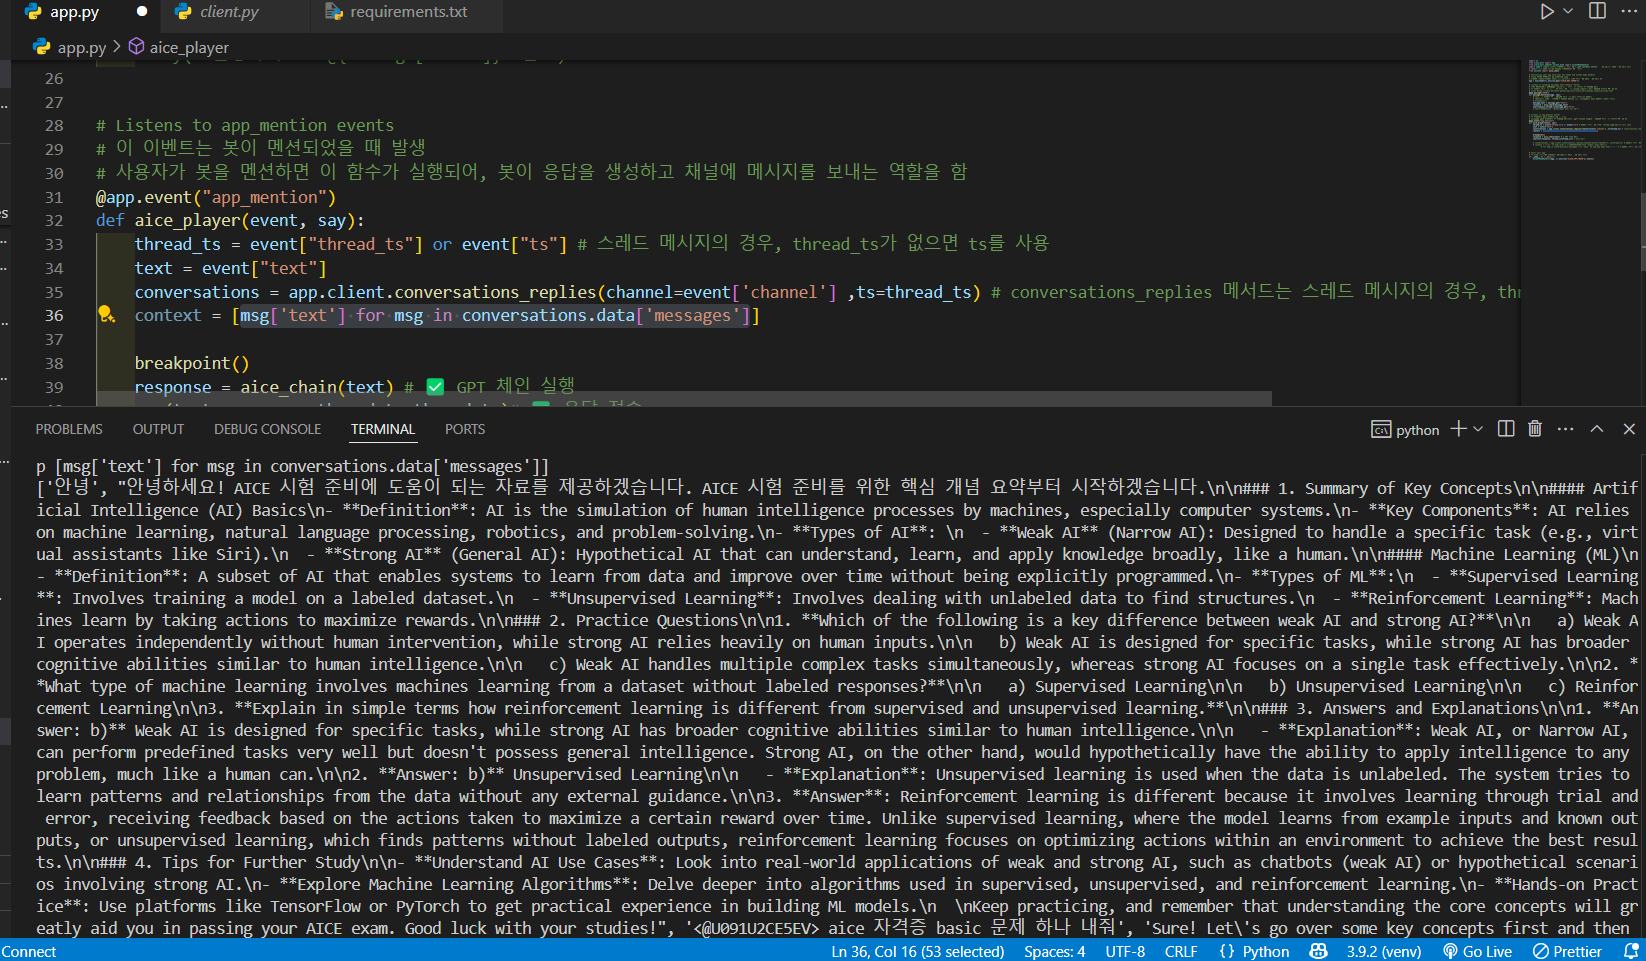Image resolution: width=1646 pixels, height=961 pixels.
Task: Open run options dropdown arrow
Action: click(x=1568, y=11)
